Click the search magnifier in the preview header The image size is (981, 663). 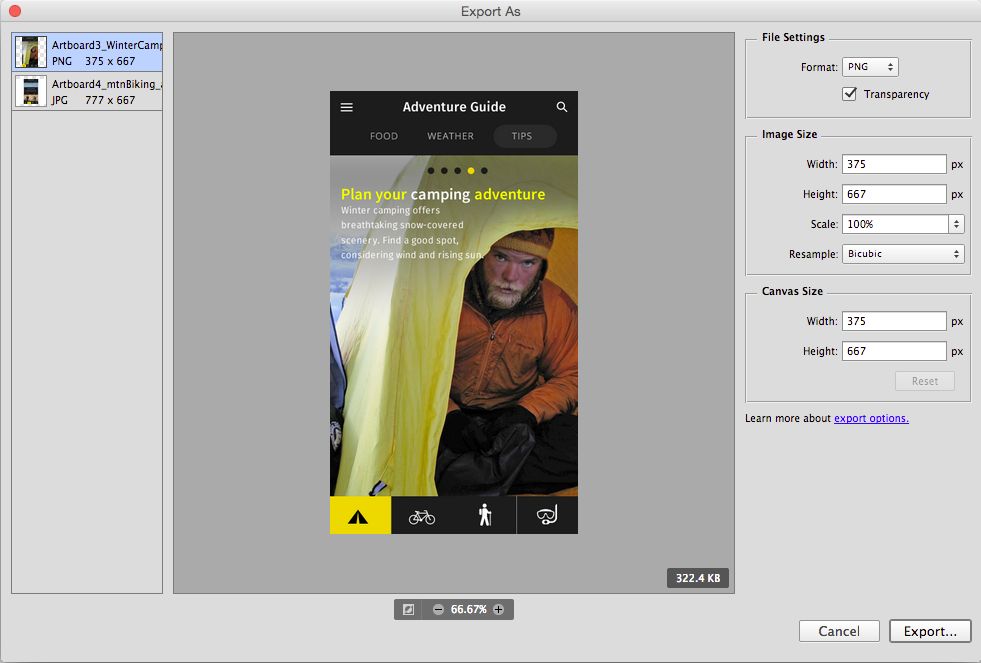coord(561,107)
